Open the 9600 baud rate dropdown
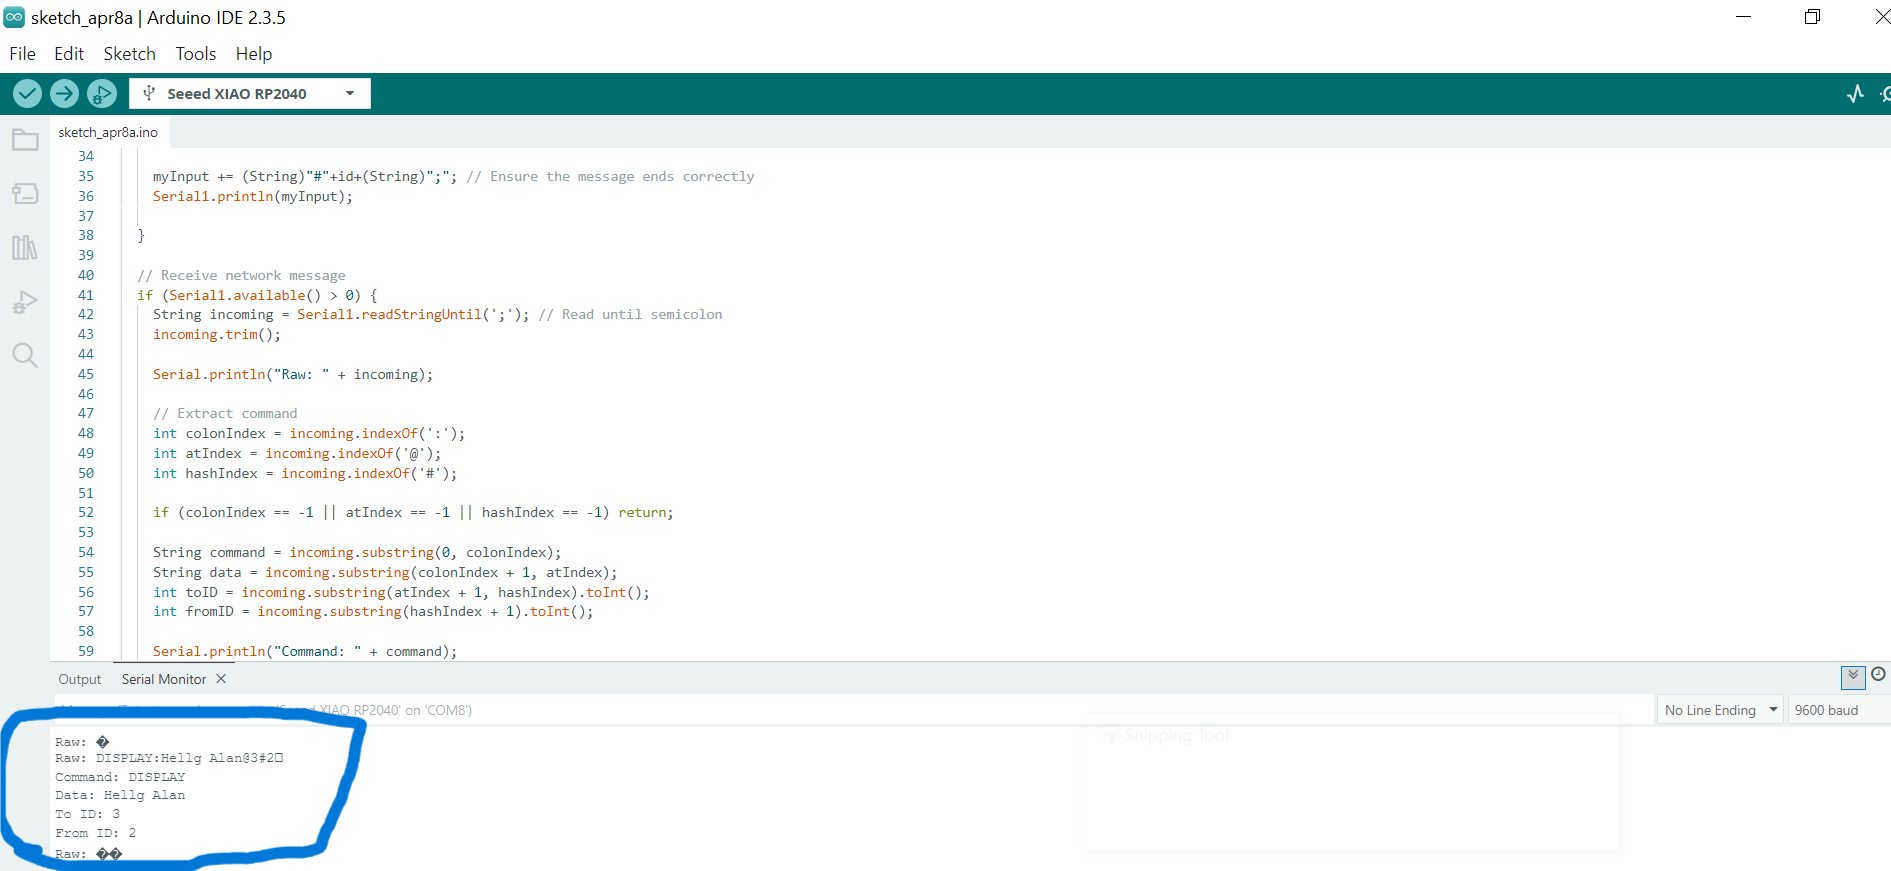The image size is (1891, 871). tap(1838, 710)
